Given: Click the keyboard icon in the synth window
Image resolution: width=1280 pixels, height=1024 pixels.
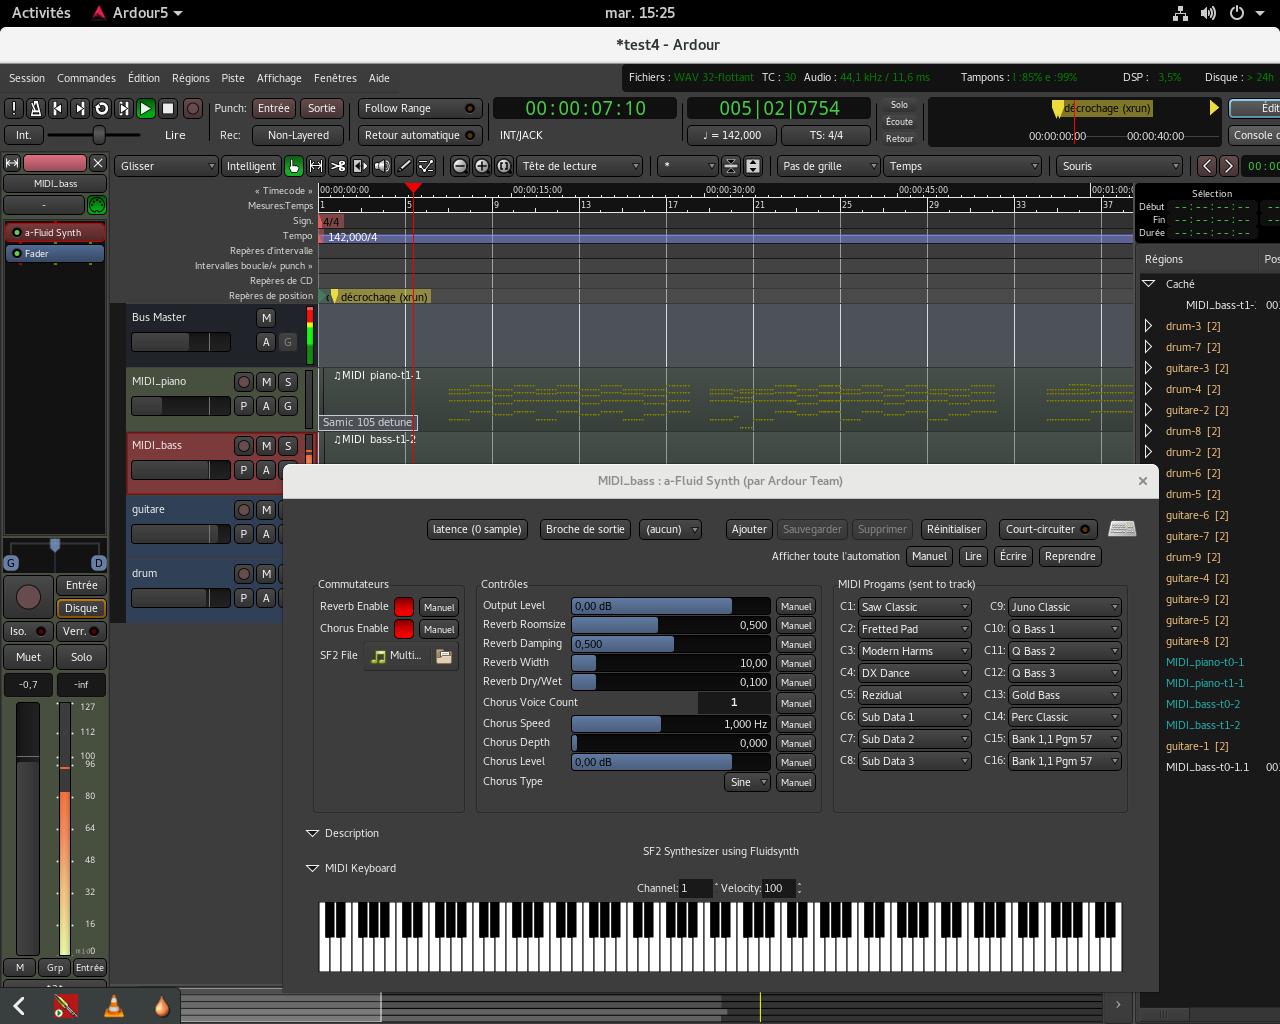Looking at the screenshot, I should coord(1122,529).
